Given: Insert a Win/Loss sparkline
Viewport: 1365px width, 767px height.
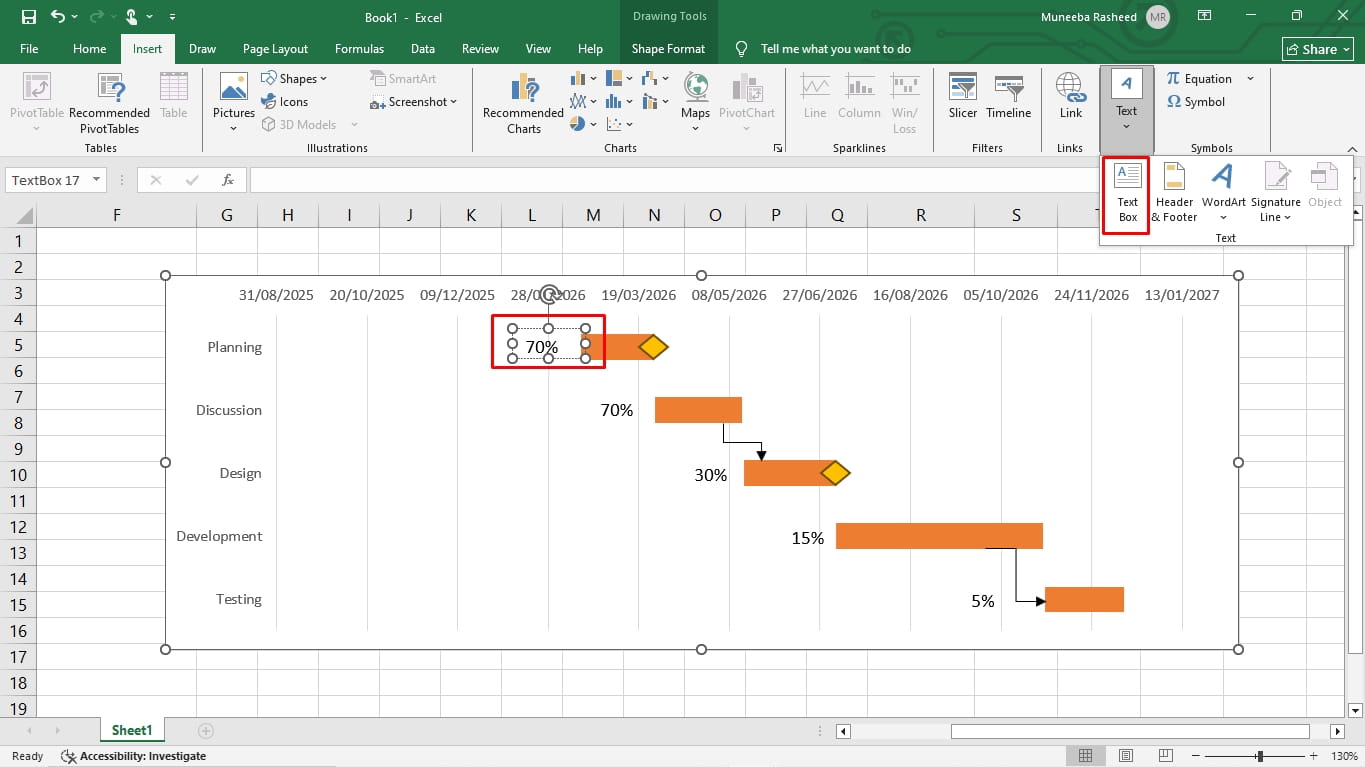Looking at the screenshot, I should pyautogui.click(x=904, y=102).
